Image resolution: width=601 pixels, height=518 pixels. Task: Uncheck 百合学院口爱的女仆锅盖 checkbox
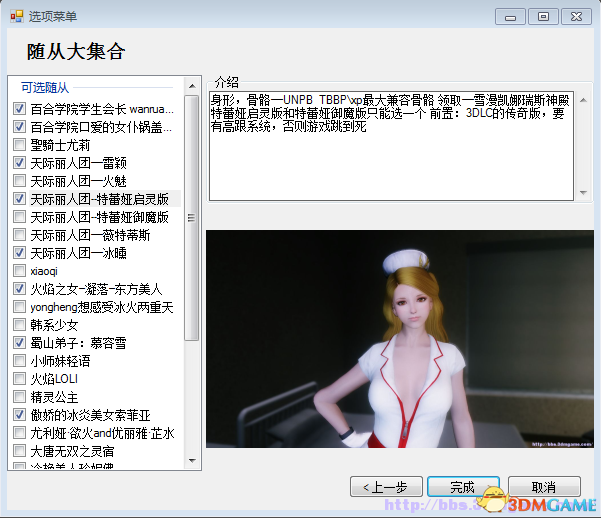coord(19,127)
